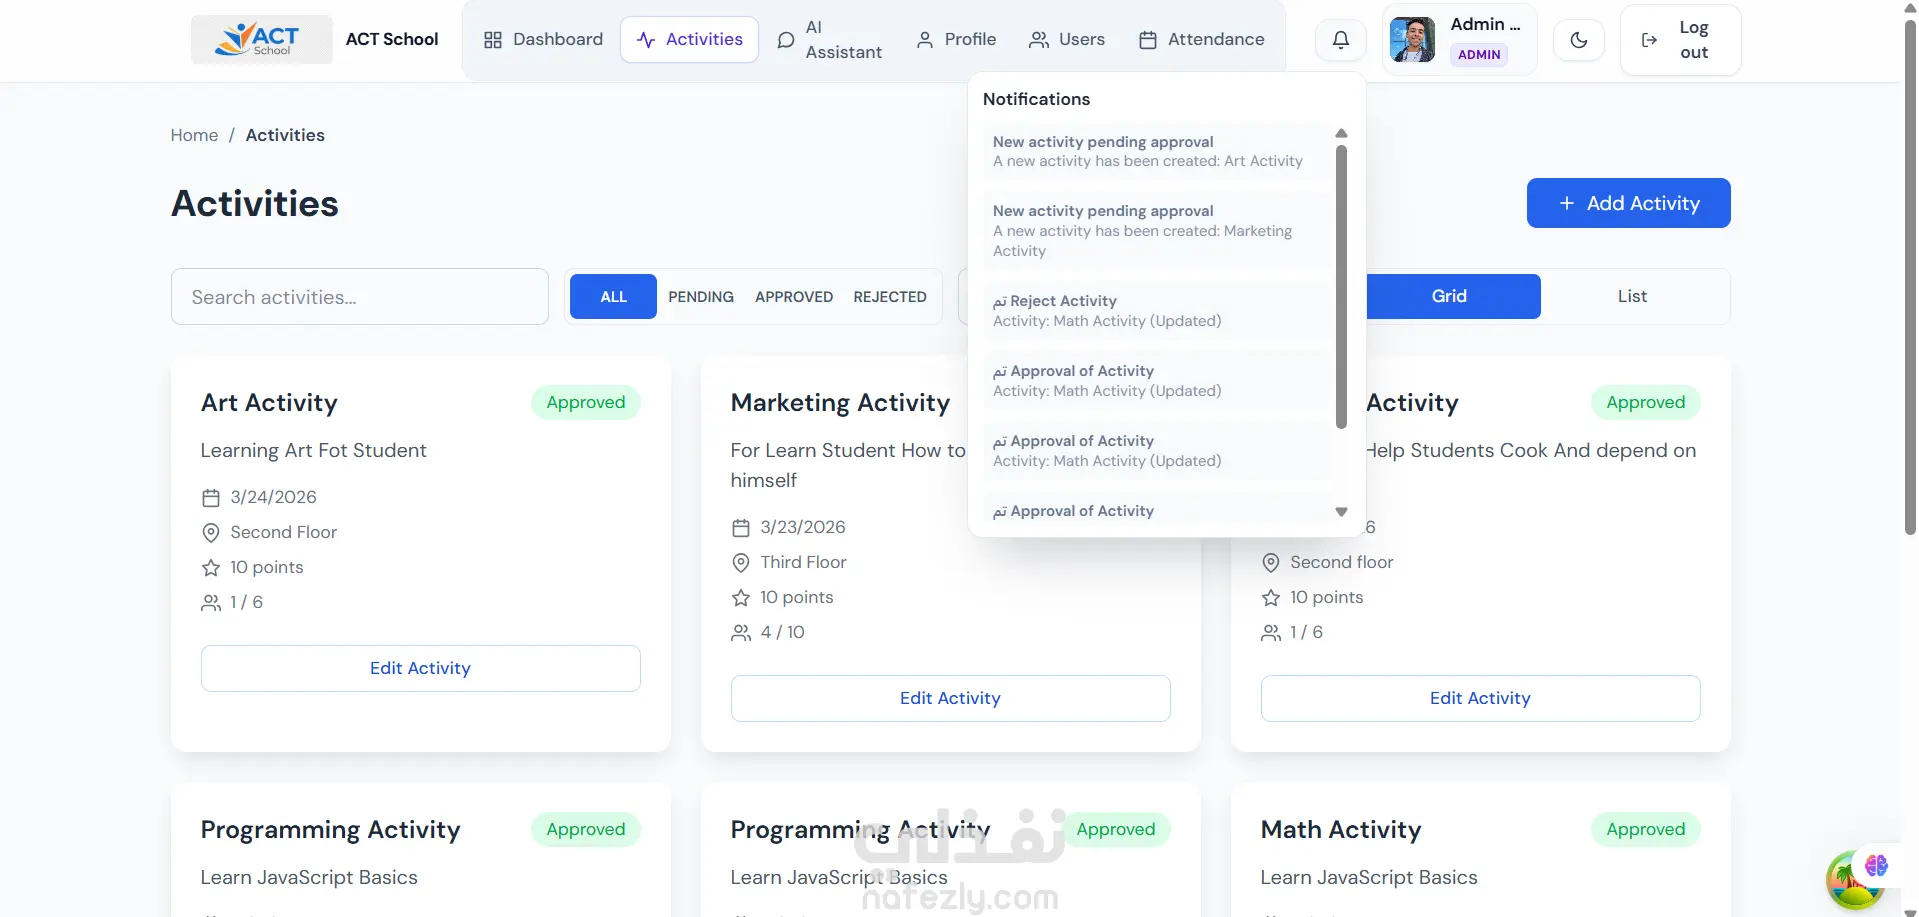
Task: Click the notifications panel scrollbar thumb
Action: coord(1342,287)
